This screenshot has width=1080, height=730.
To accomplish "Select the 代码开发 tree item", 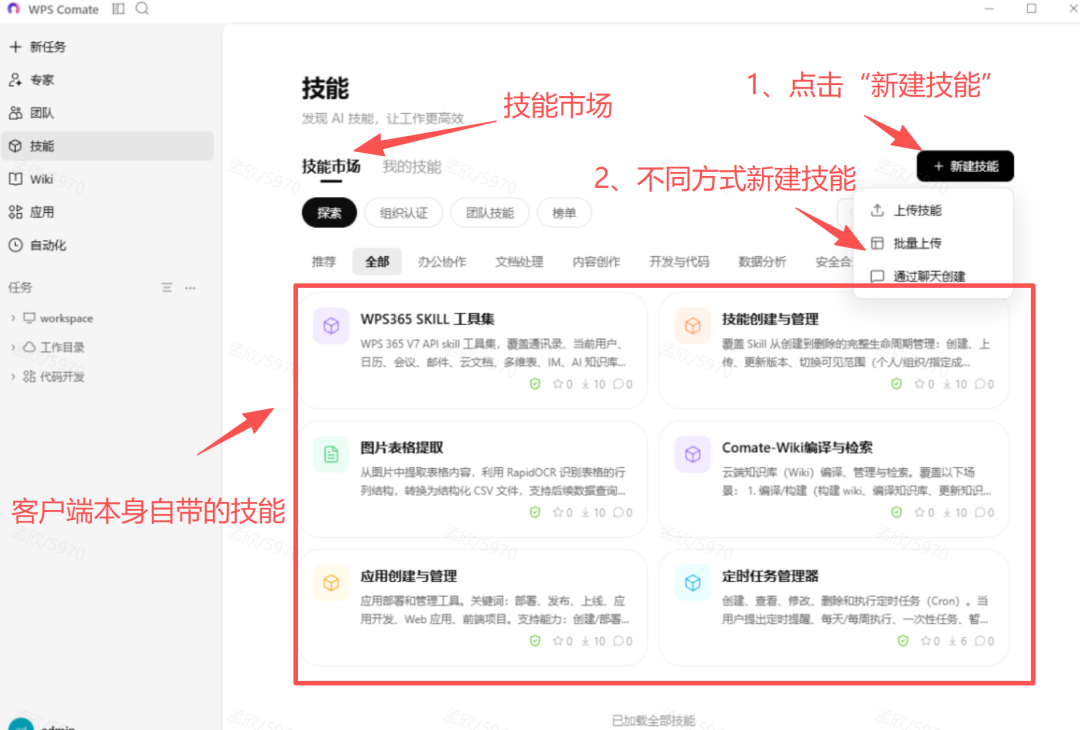I will pyautogui.click(x=54, y=376).
